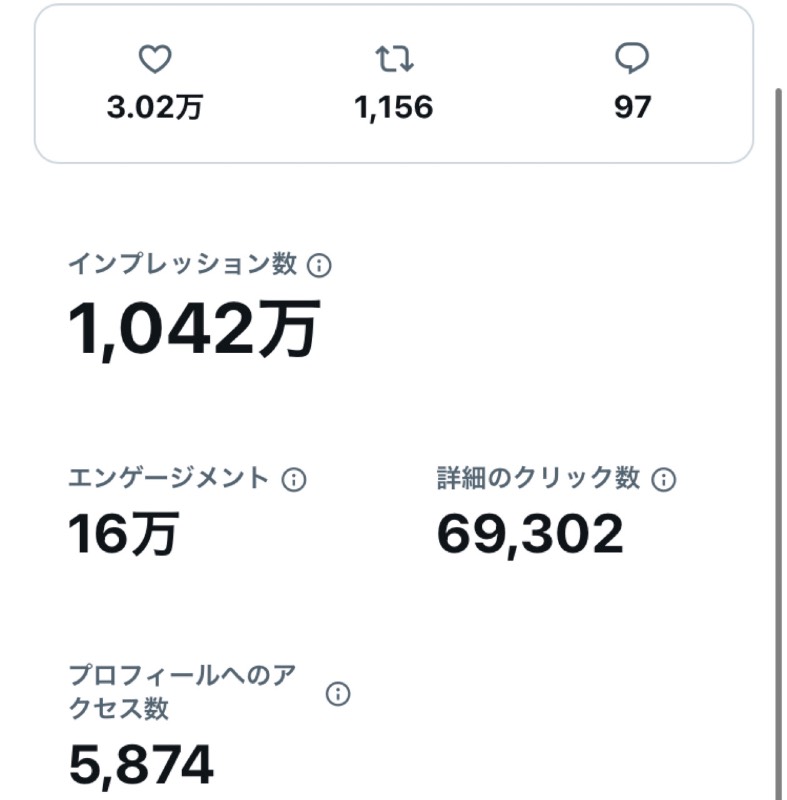This screenshot has width=787, height=800.
Task: Click the 97 replies count
Action: (632, 108)
